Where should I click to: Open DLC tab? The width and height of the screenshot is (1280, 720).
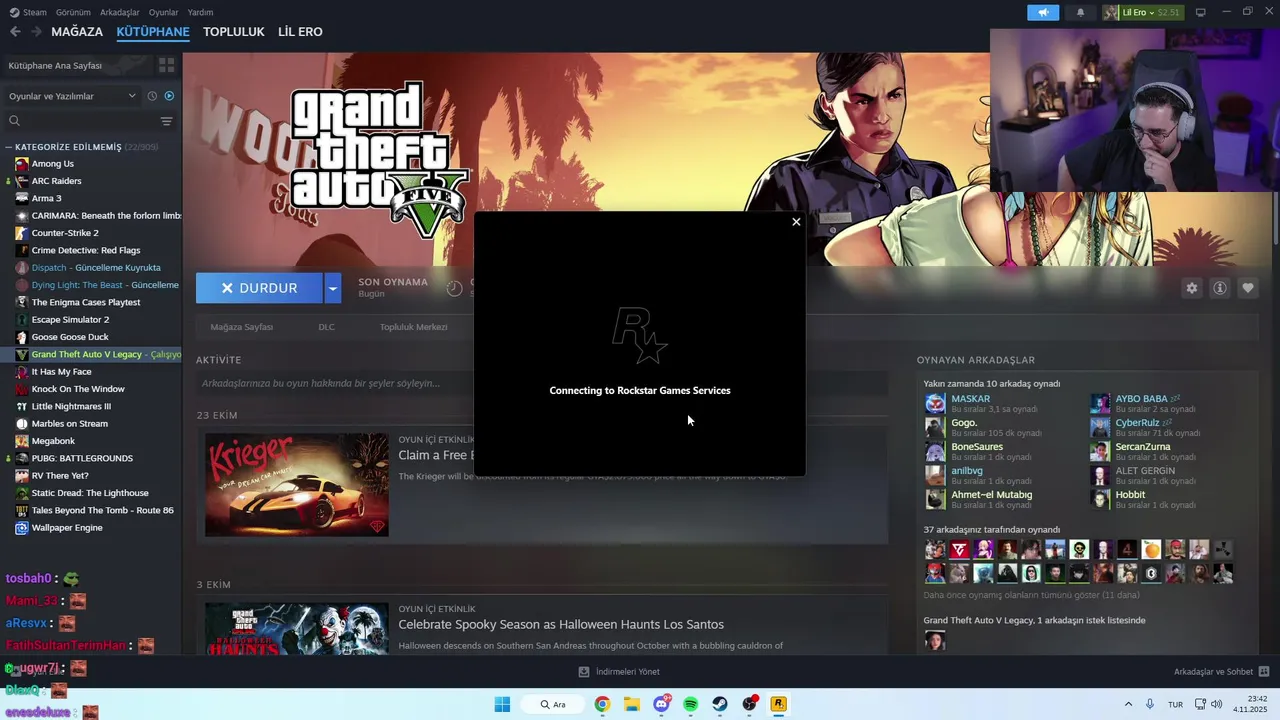(x=326, y=327)
